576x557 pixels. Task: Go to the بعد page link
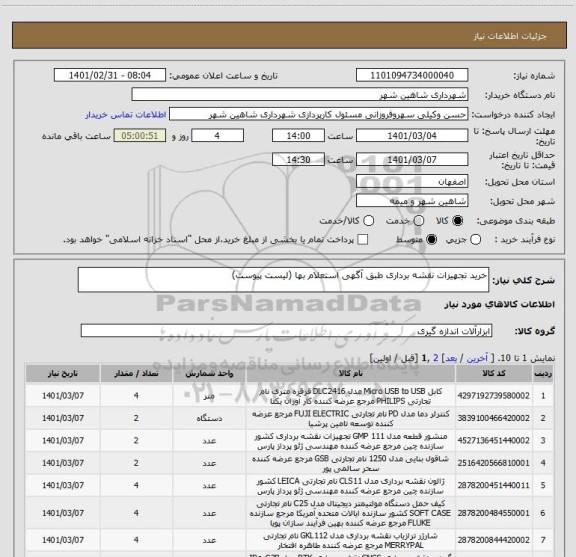point(451,358)
